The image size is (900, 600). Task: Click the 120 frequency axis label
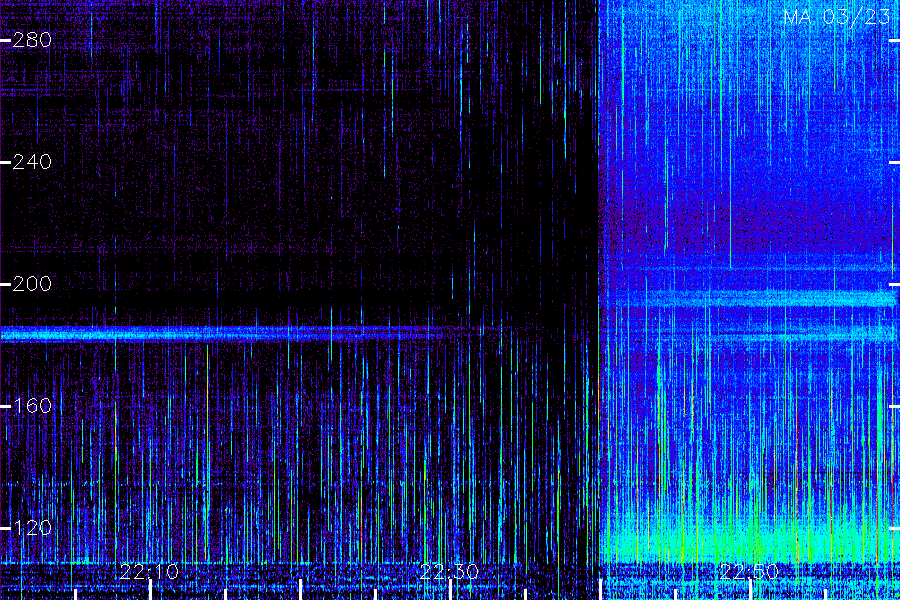pyautogui.click(x=32, y=528)
